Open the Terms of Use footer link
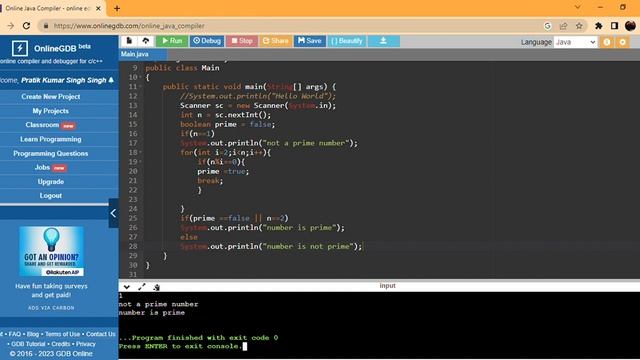 point(62,334)
